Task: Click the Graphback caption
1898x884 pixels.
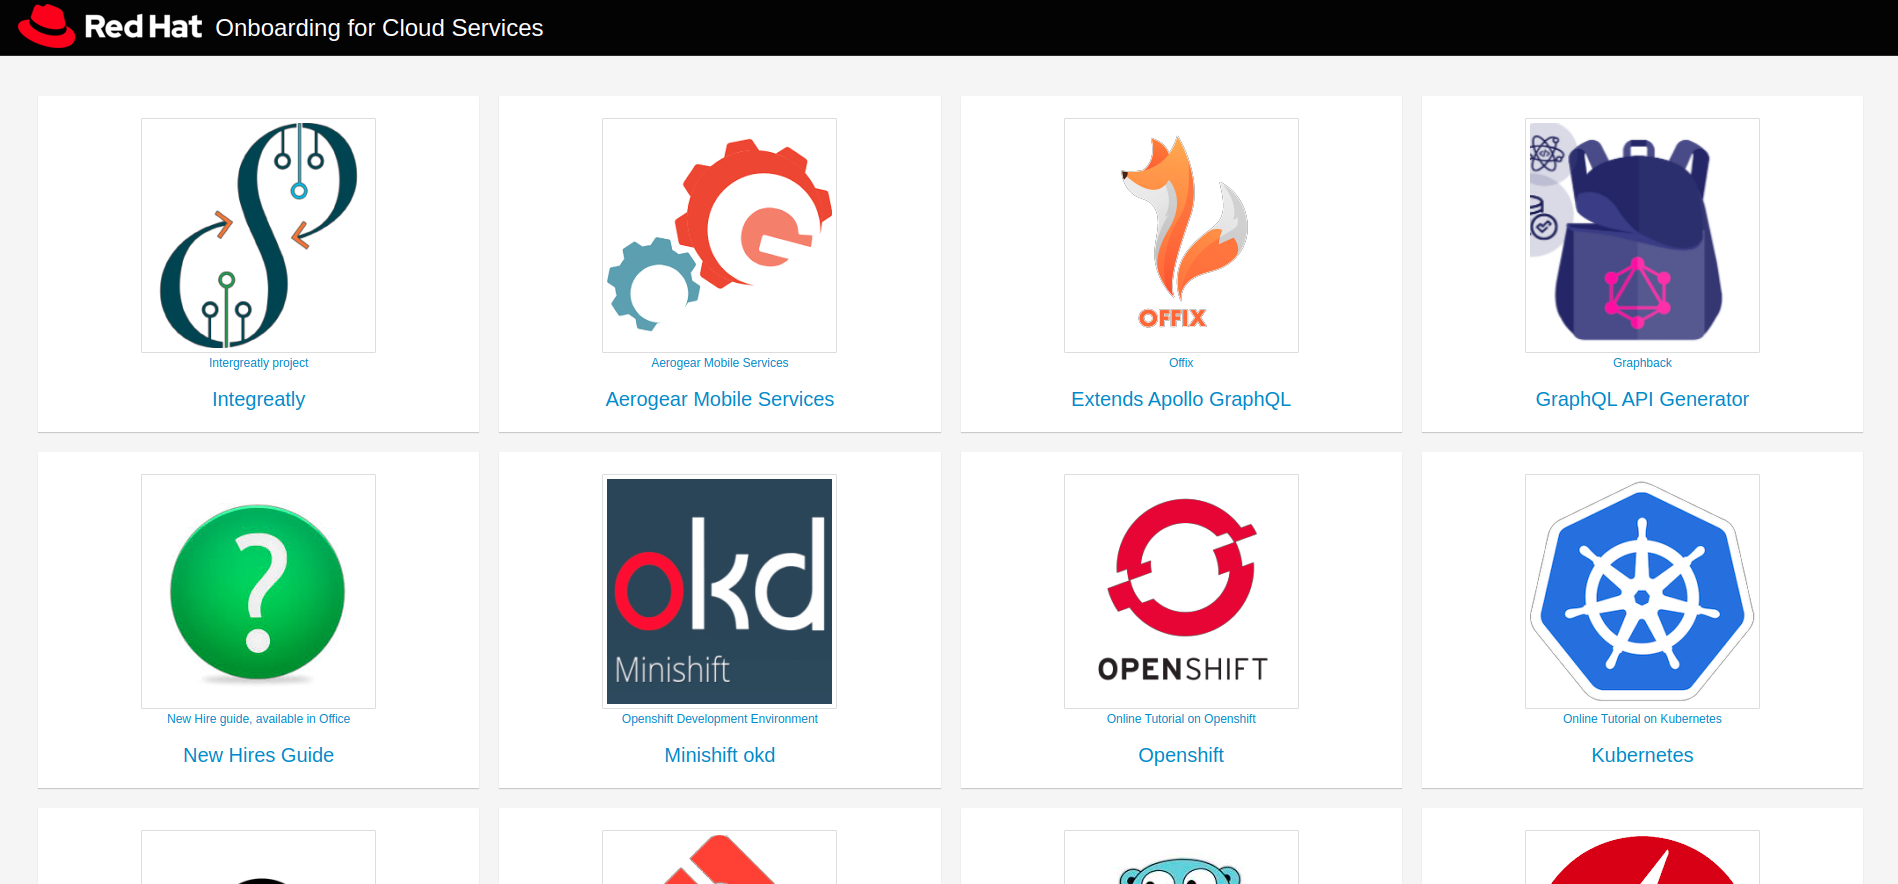Action: tap(1642, 363)
